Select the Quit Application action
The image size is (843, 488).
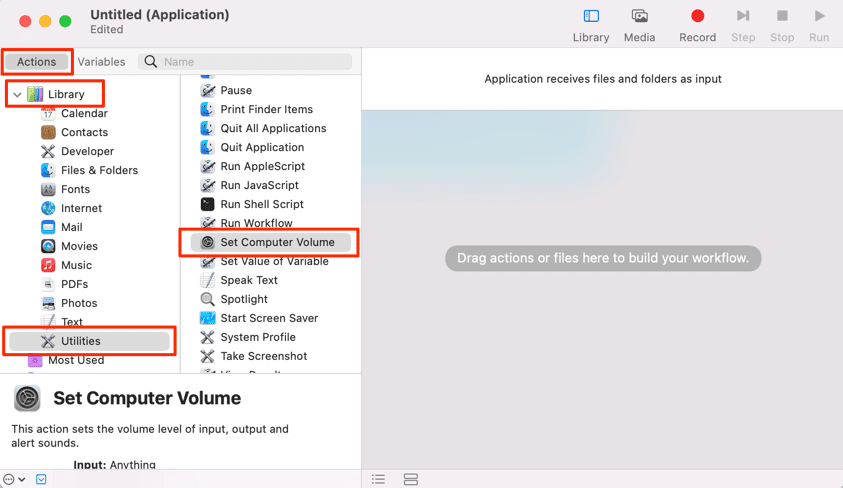pos(252,147)
